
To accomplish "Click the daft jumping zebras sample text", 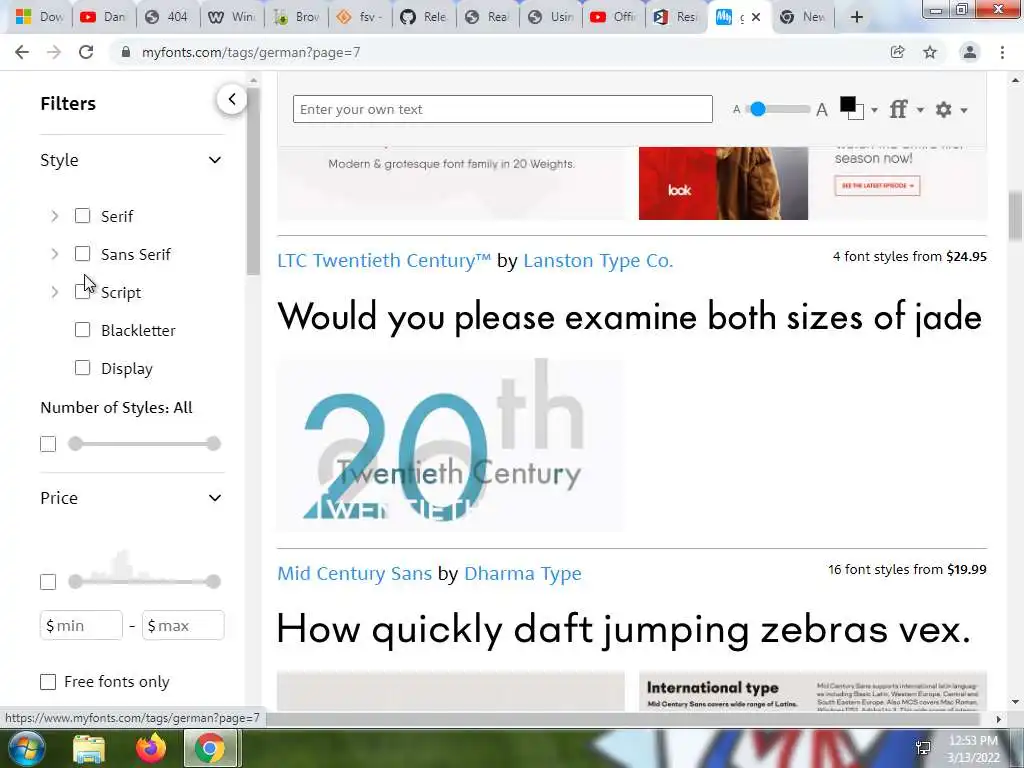I will pos(624,629).
